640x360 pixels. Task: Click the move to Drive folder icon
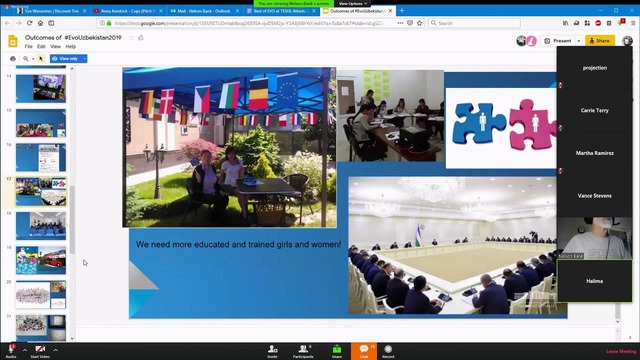pyautogui.click(x=141, y=38)
